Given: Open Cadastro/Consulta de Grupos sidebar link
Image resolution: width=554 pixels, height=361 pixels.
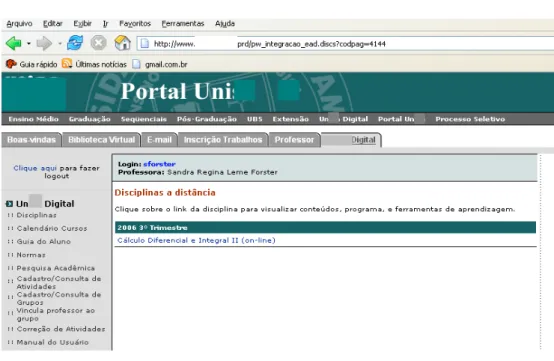Looking at the screenshot, I should (x=59, y=298).
